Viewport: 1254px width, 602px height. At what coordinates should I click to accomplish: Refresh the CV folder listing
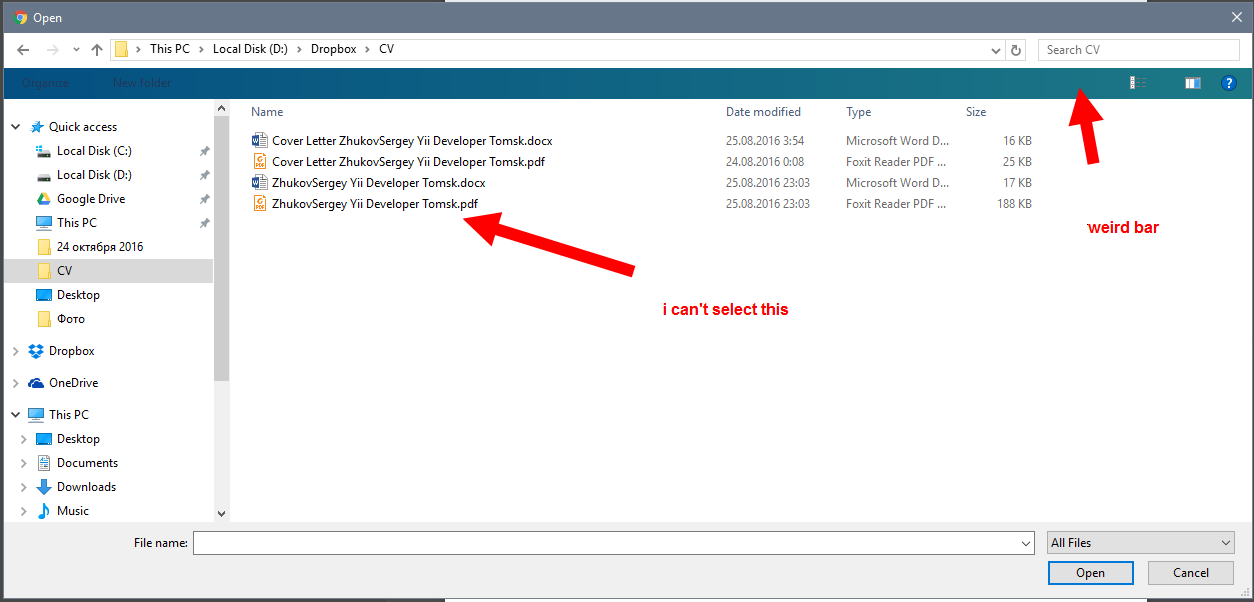point(1017,50)
